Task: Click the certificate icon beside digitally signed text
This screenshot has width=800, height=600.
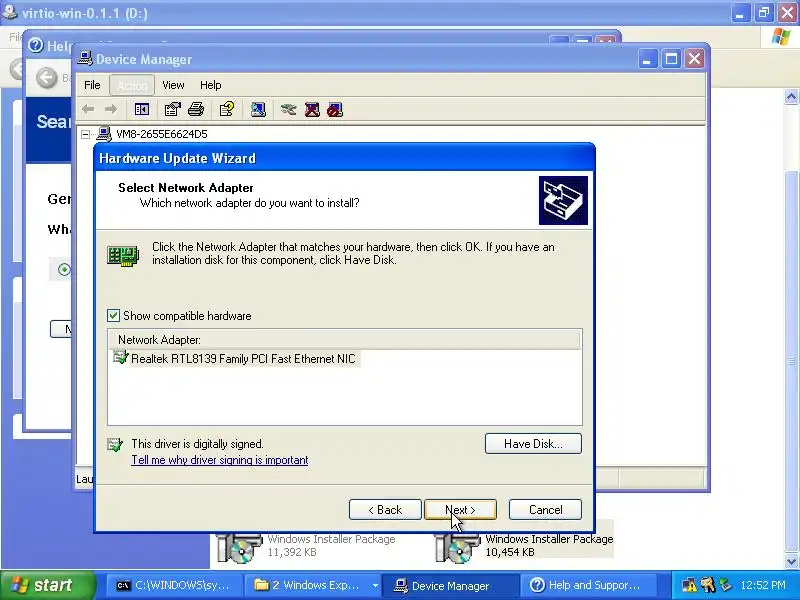Action: [x=115, y=445]
